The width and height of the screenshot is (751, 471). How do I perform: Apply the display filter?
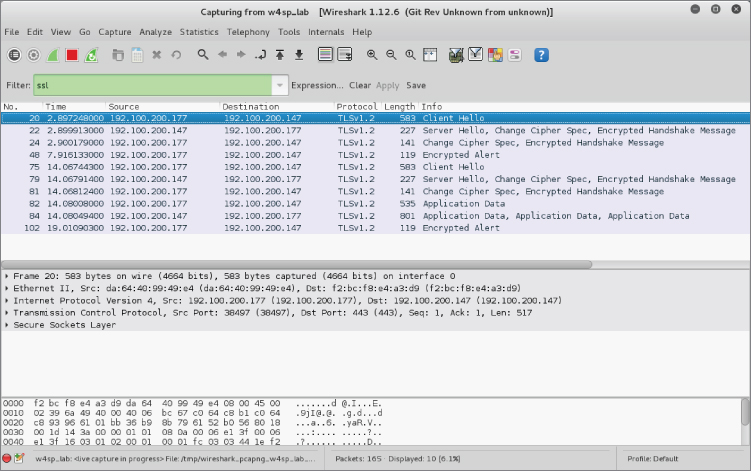(387, 85)
